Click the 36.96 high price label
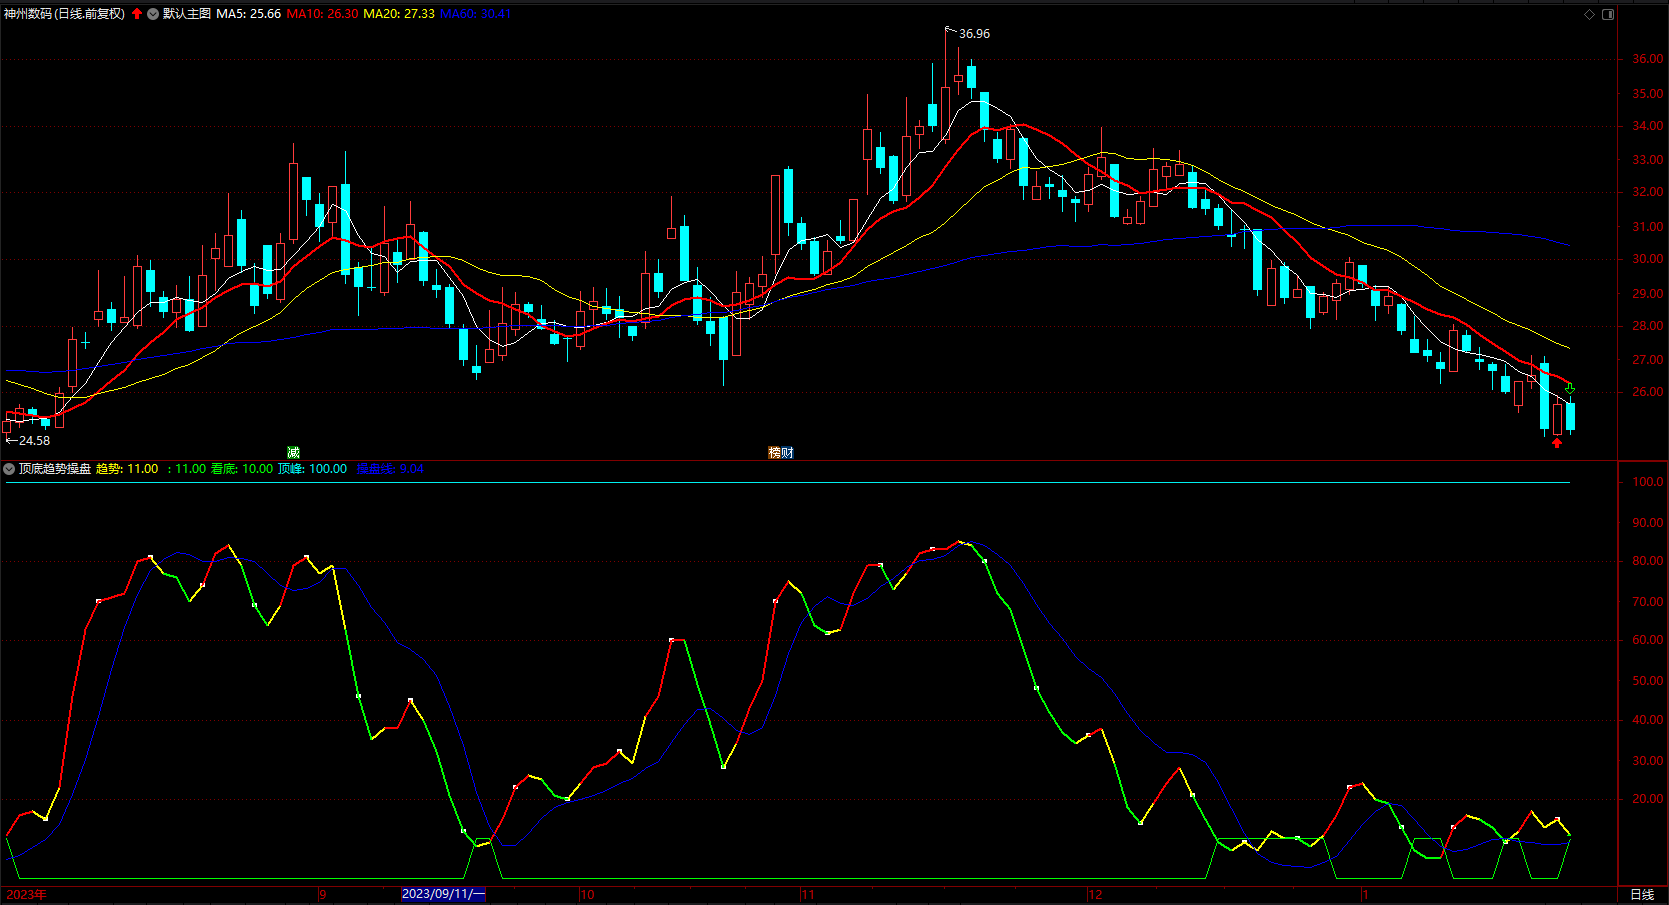1669x905 pixels. tap(975, 34)
